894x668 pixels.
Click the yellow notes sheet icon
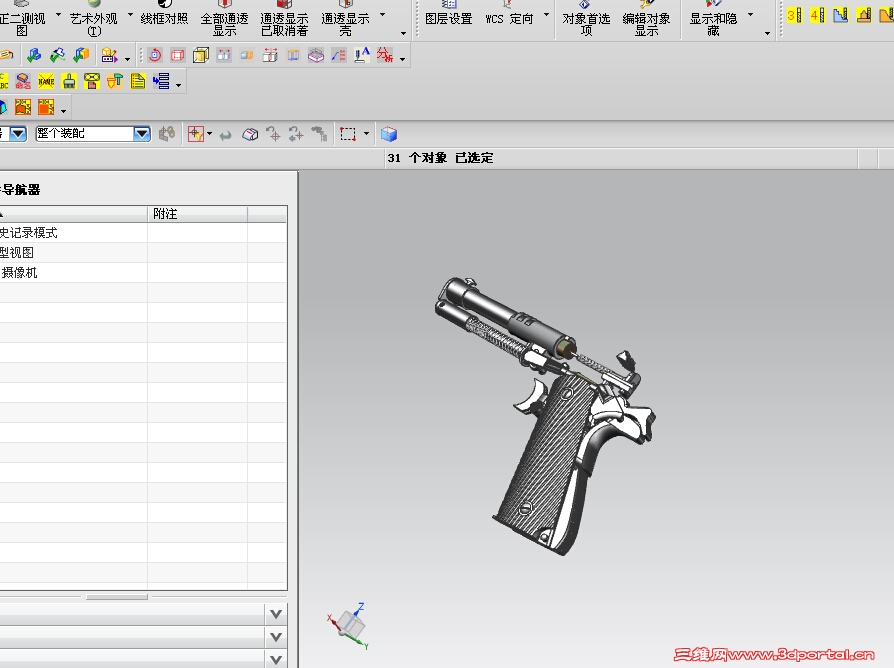tap(137, 82)
